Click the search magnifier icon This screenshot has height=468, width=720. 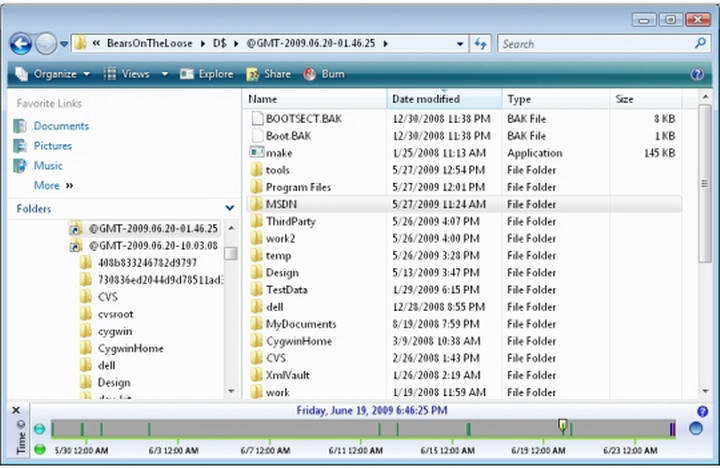[x=700, y=43]
